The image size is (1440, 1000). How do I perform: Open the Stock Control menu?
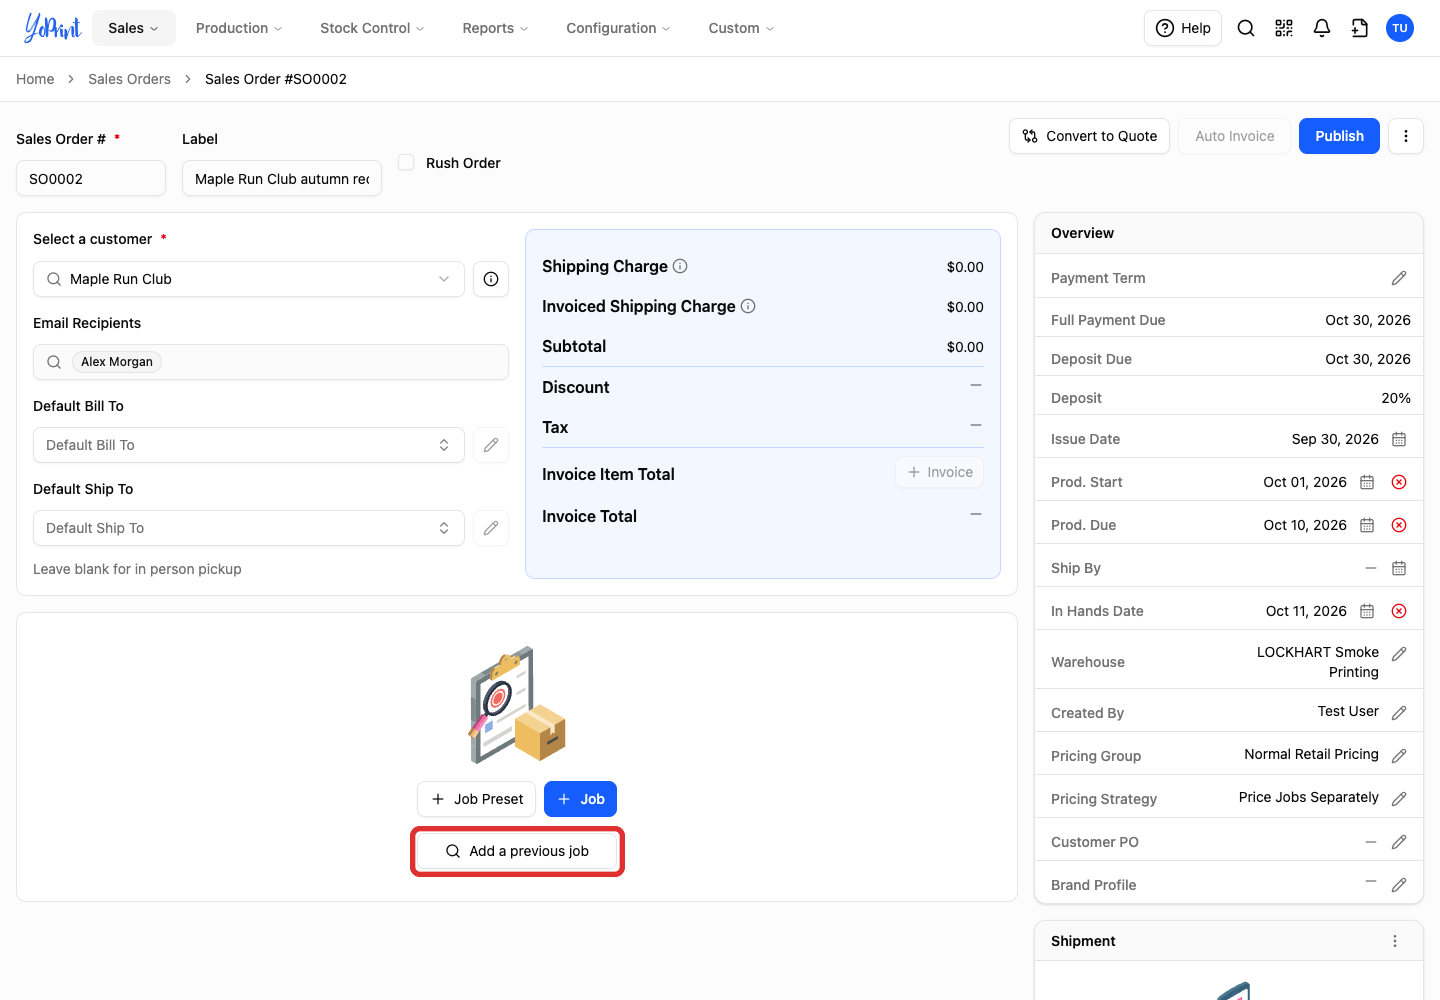click(372, 28)
